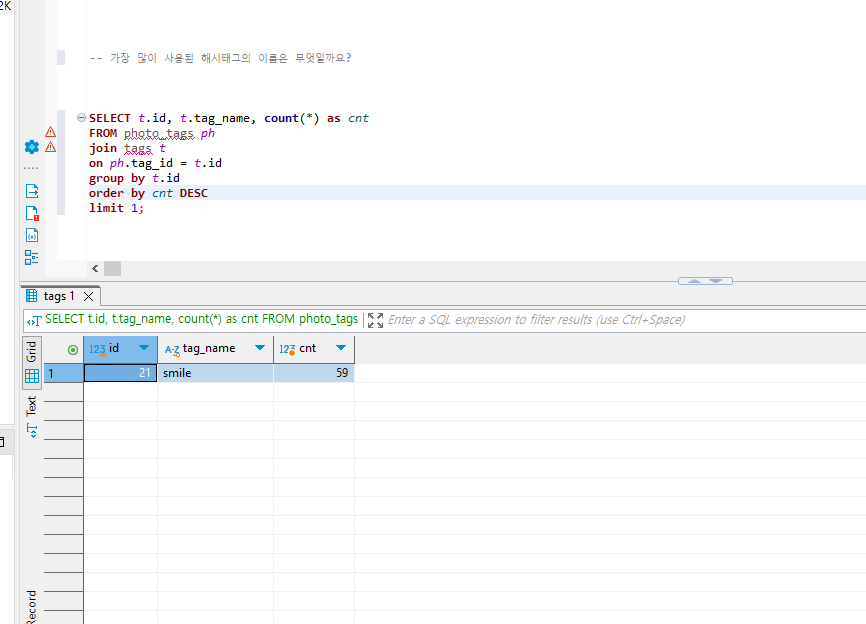Click the green circle row selector icon
The width and height of the screenshot is (866, 624).
point(73,350)
